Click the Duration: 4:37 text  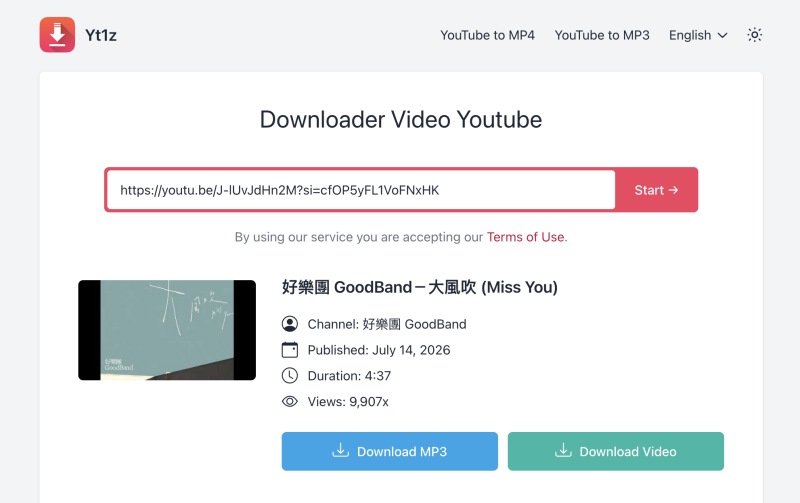tap(349, 376)
